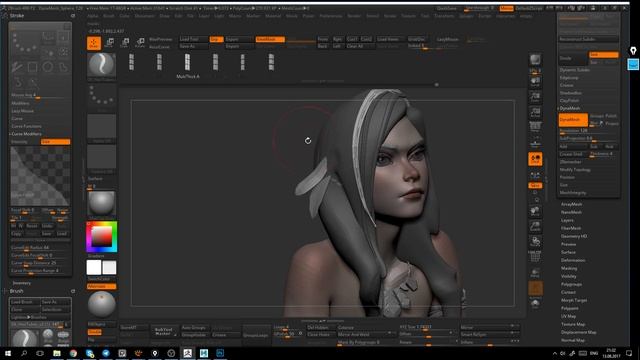The image size is (640, 360).
Task: Open the Alpha menu
Action: 93,16
